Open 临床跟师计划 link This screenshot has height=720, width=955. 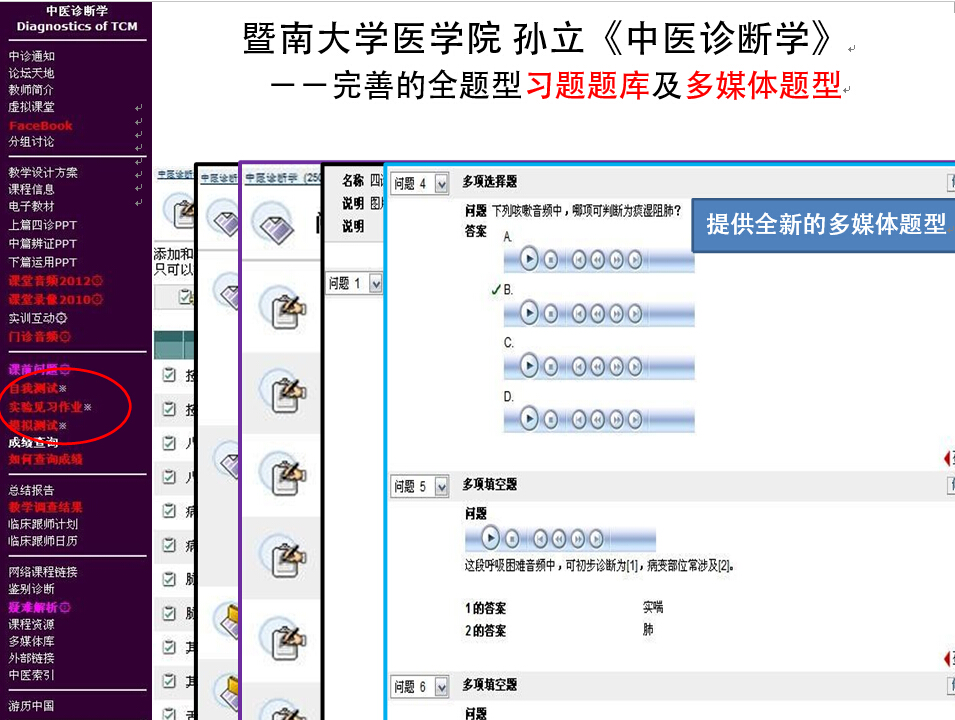click(43, 524)
